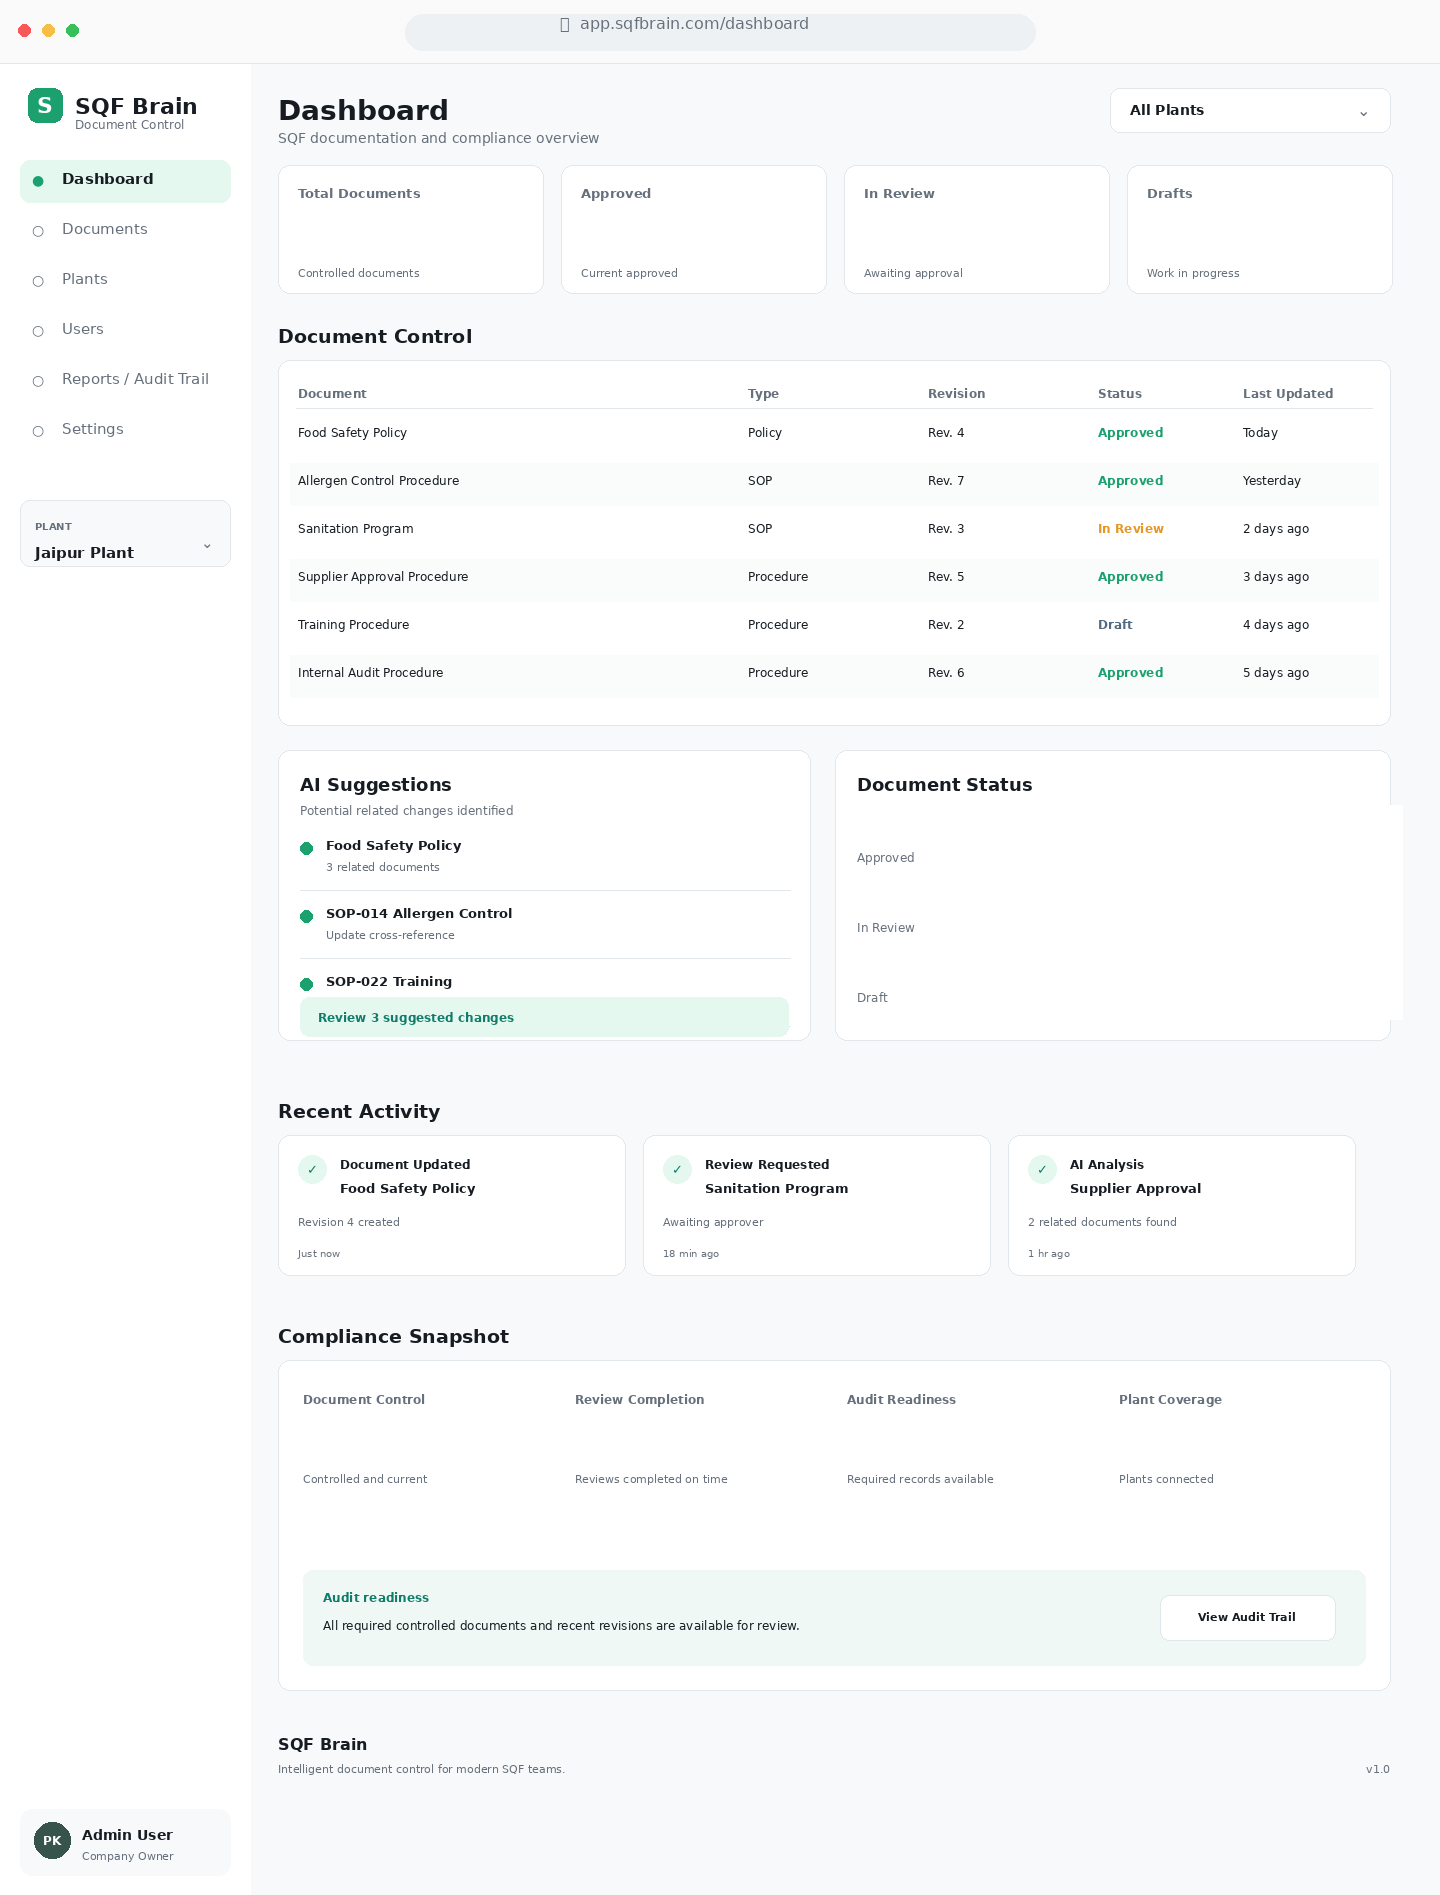Click the checkmark icon on Document Updated card
This screenshot has height=1895, width=1440.
[x=312, y=1169]
